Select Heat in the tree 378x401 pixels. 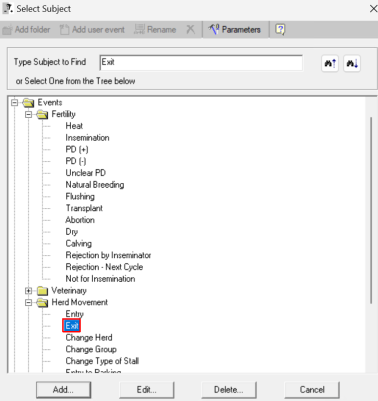(74, 126)
